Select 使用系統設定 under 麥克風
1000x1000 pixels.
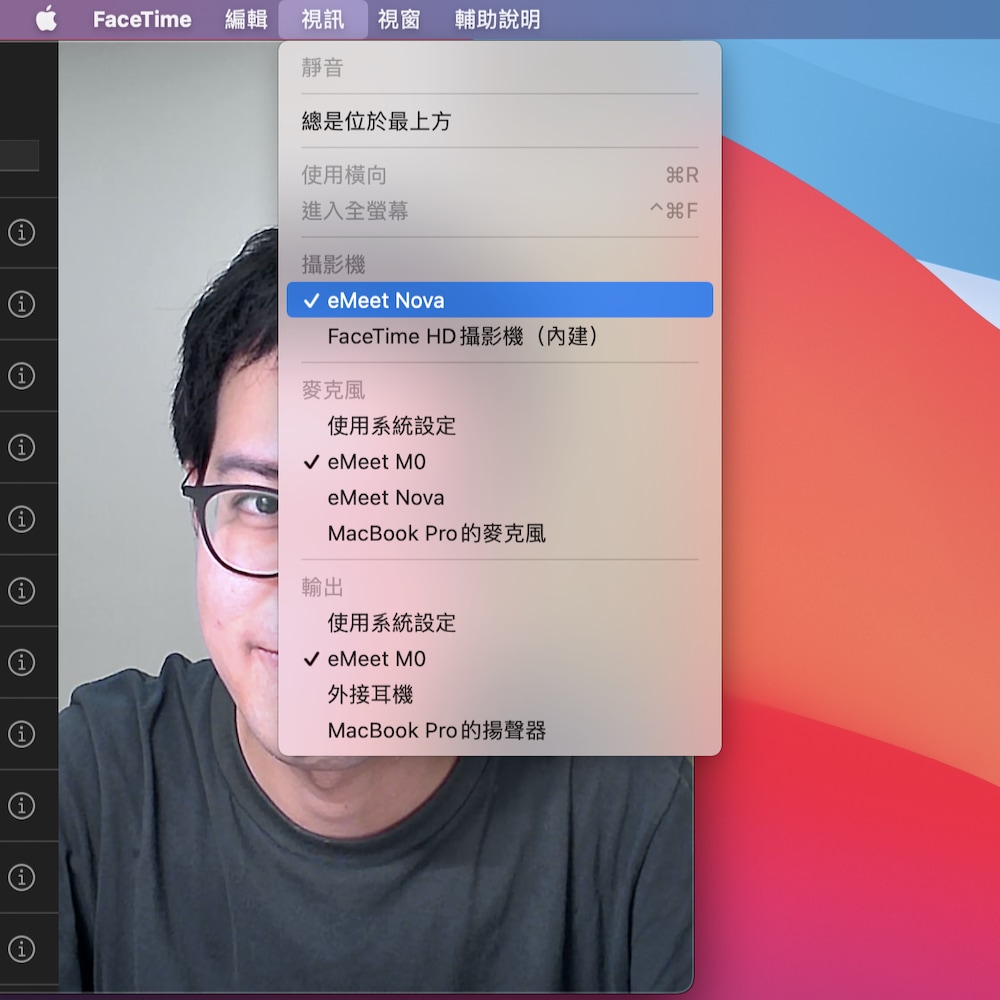point(499,425)
